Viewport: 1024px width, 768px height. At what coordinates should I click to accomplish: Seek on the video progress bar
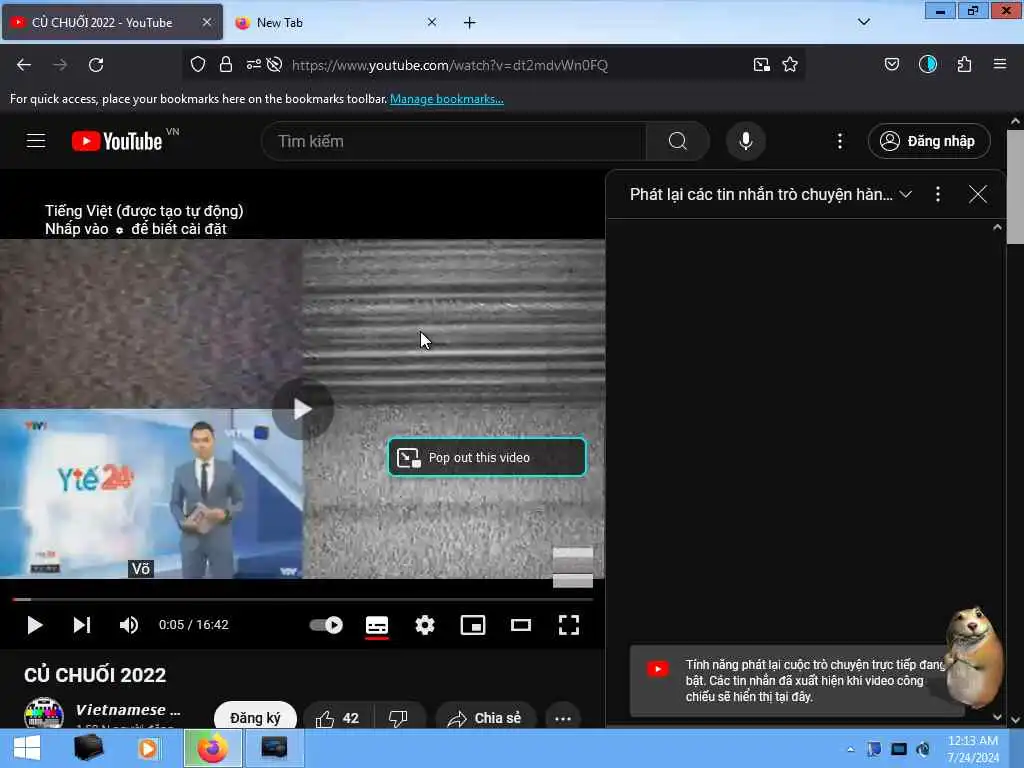click(302, 599)
